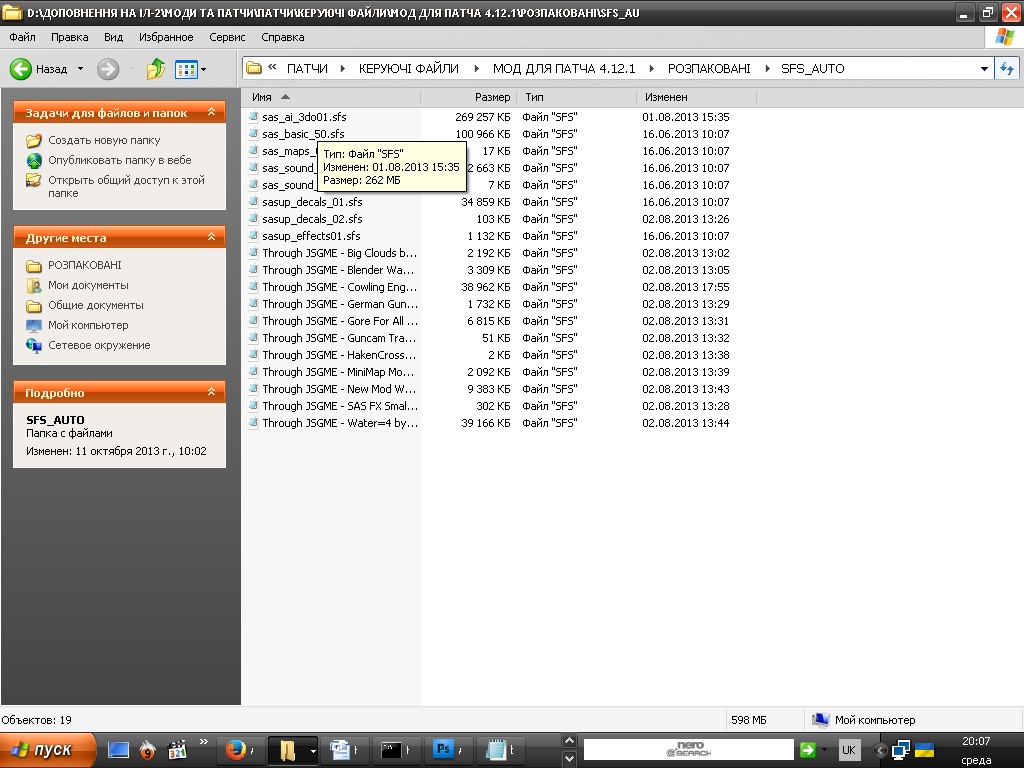This screenshot has height=768, width=1024.
Task: Open Мои документы link
Action: 88,285
